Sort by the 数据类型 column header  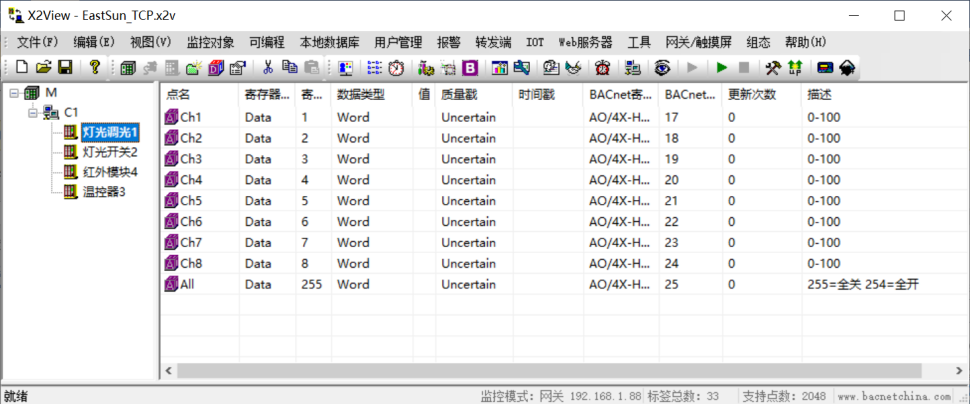coord(372,95)
